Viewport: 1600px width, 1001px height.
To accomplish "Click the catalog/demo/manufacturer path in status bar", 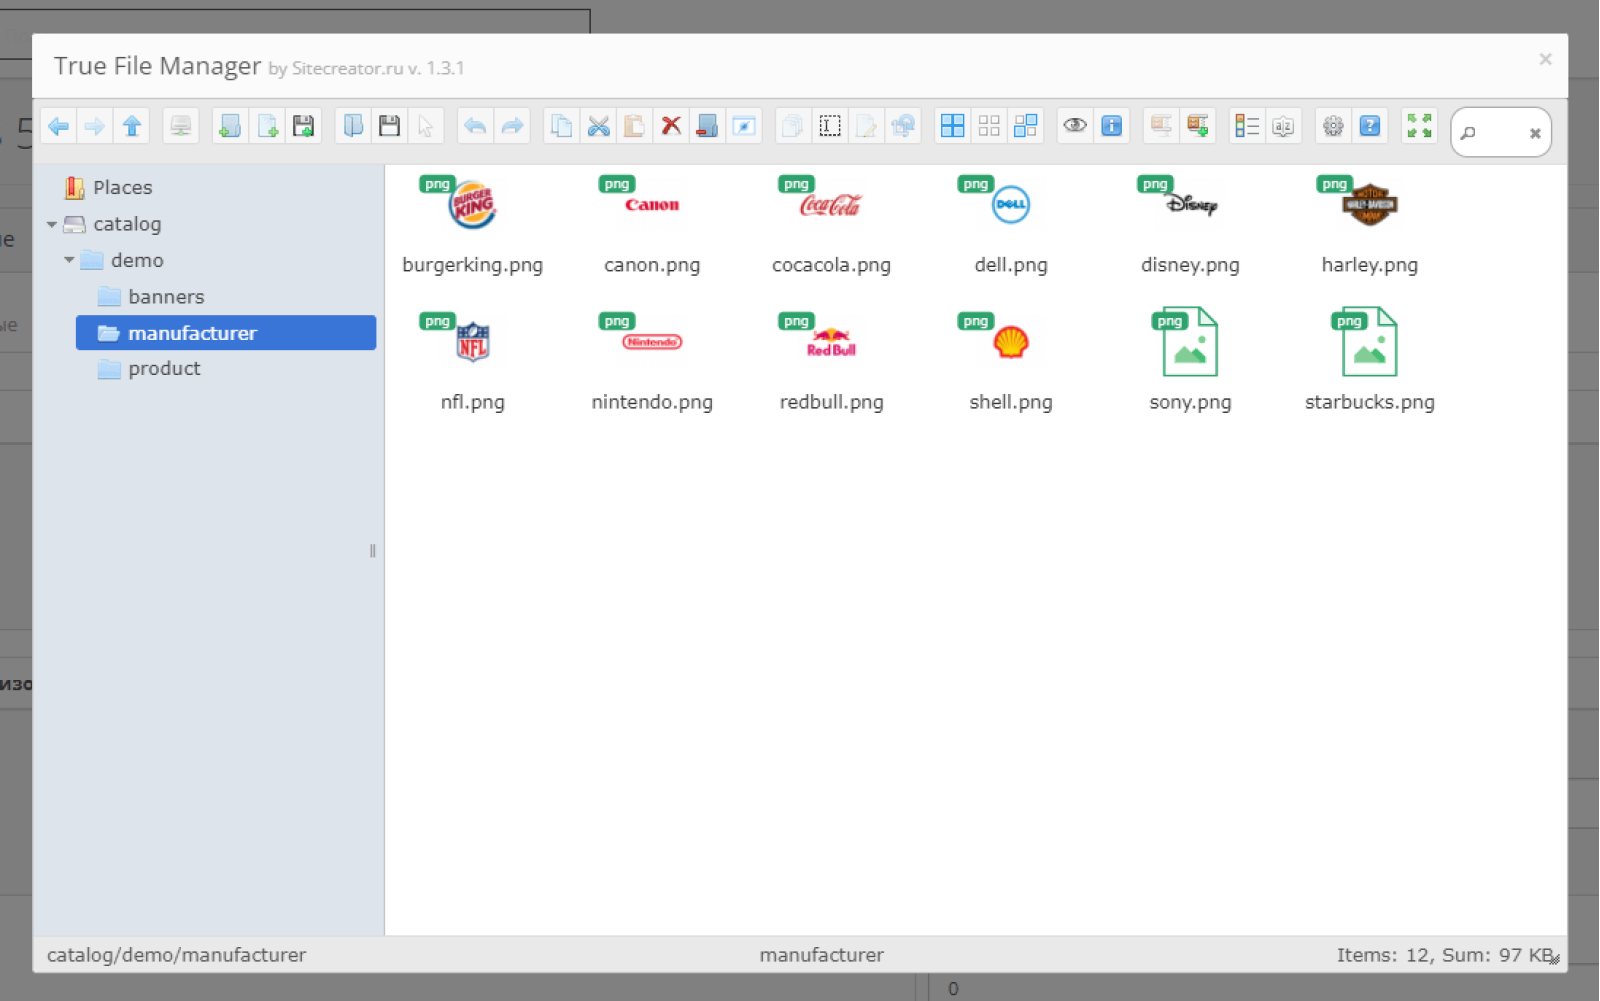I will tap(177, 955).
